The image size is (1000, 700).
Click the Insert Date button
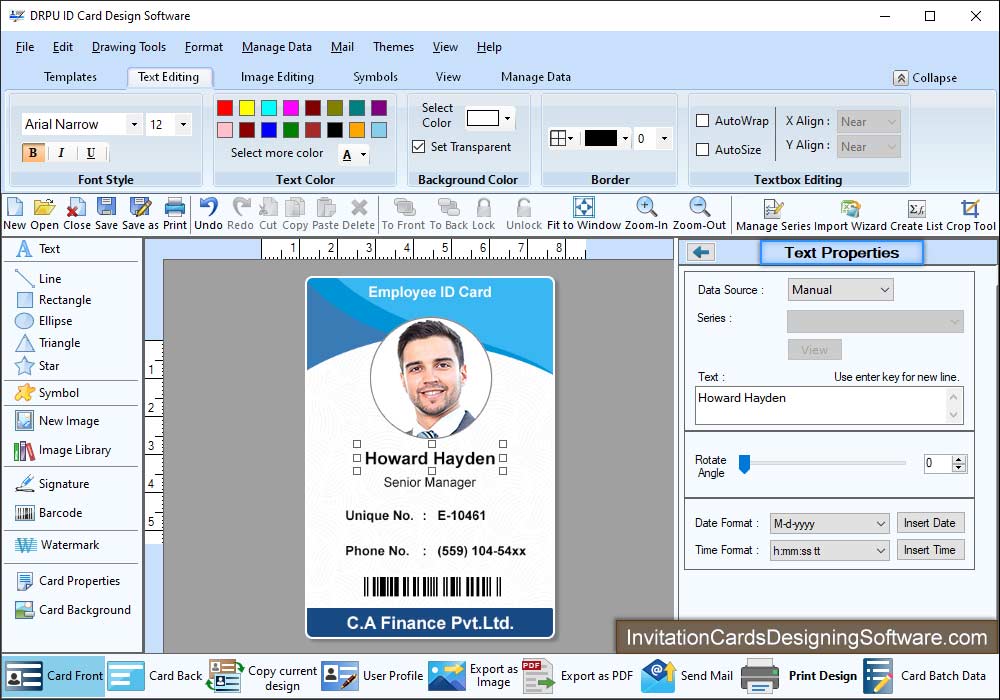[930, 523]
